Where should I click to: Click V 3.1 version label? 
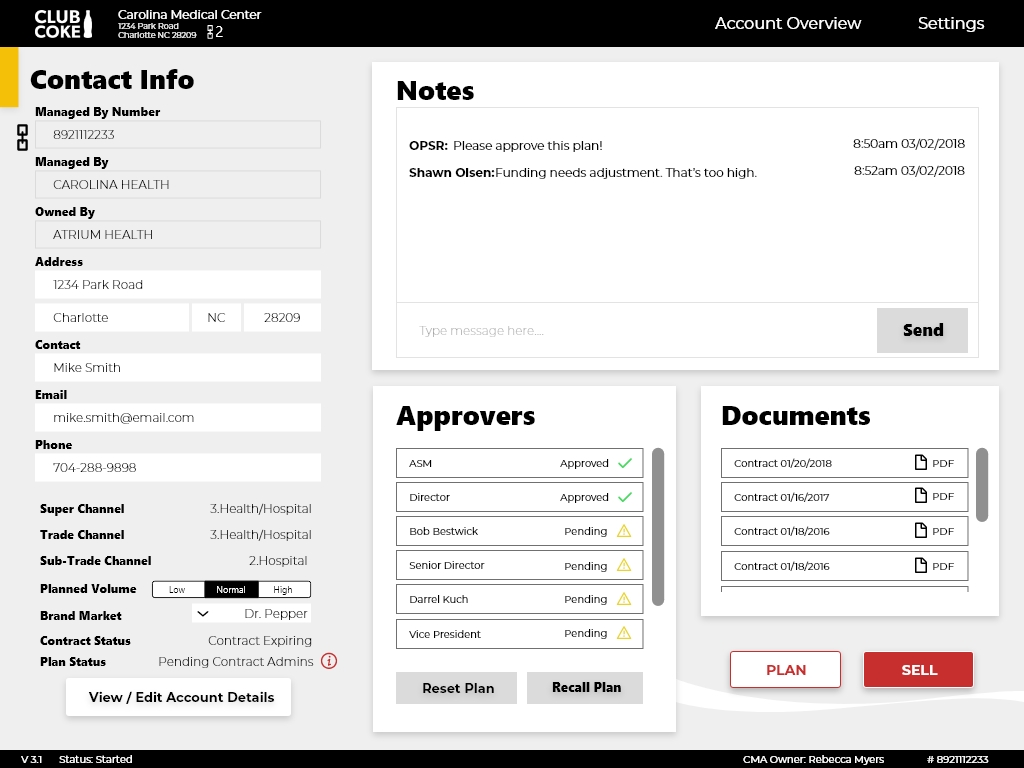(x=31, y=759)
